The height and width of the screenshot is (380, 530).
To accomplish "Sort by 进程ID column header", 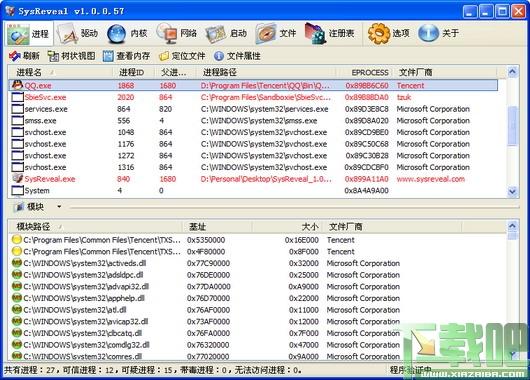I will (x=134, y=72).
